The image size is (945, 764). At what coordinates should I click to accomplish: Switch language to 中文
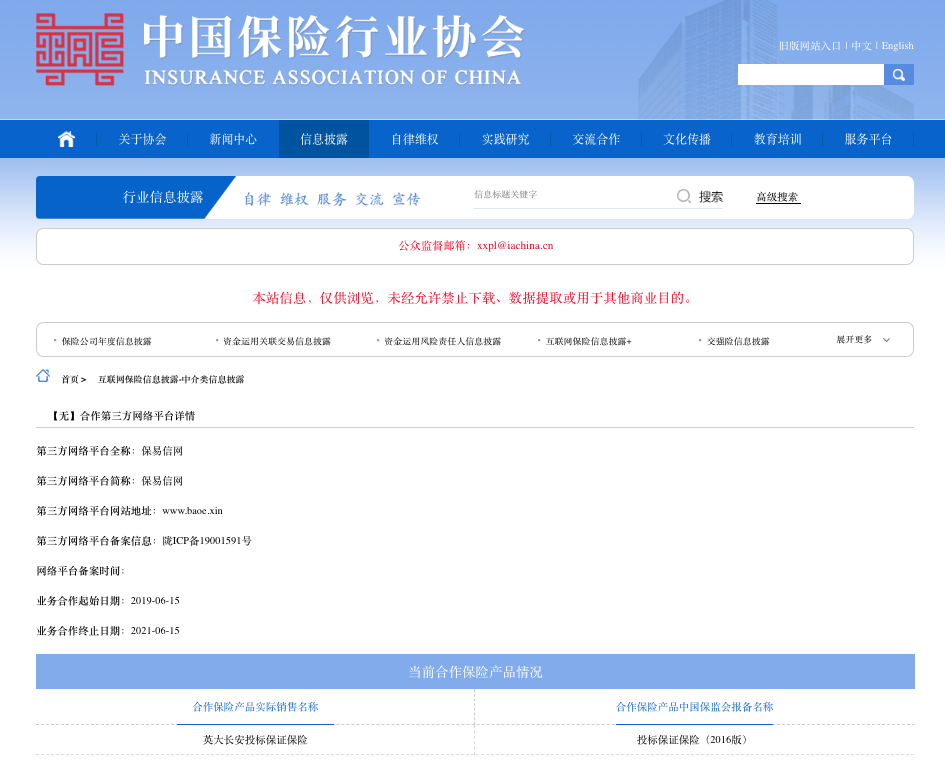861,46
